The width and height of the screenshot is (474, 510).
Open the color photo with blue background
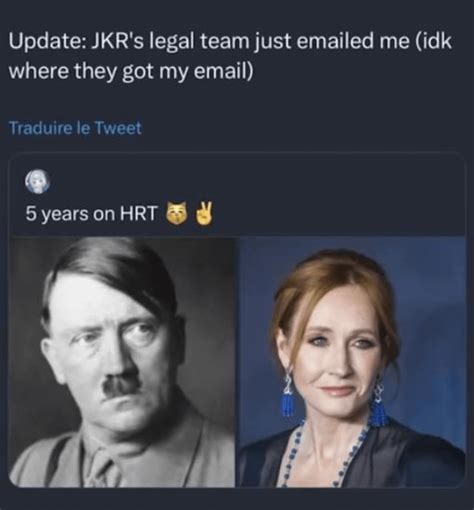352,362
